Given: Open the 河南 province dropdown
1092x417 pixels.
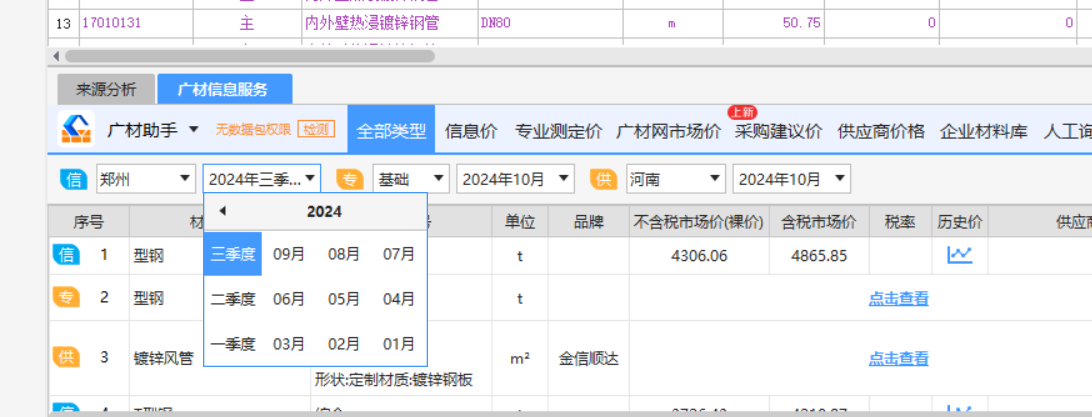Looking at the screenshot, I should [676, 179].
